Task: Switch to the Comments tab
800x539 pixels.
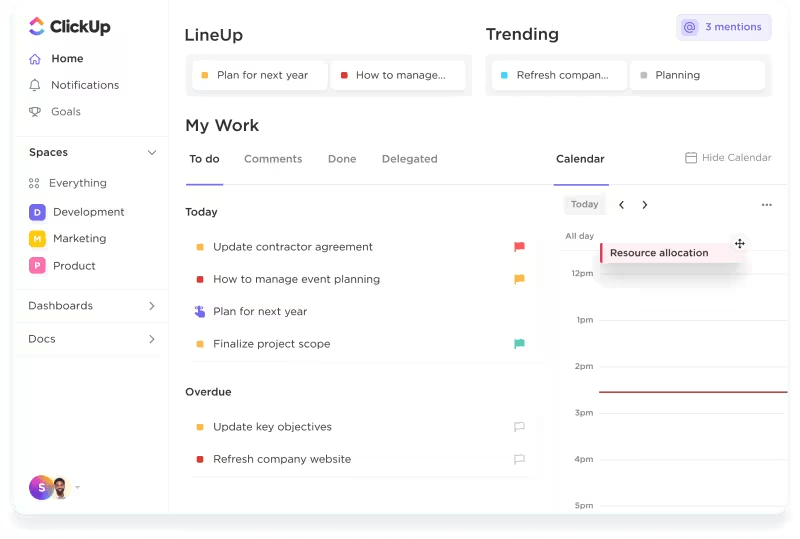Action: pyautogui.click(x=273, y=159)
